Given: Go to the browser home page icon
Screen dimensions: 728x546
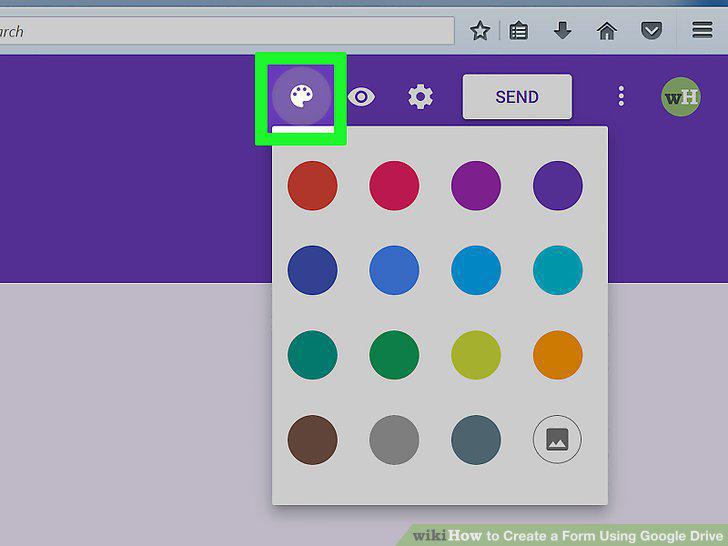Looking at the screenshot, I should click(x=607, y=31).
